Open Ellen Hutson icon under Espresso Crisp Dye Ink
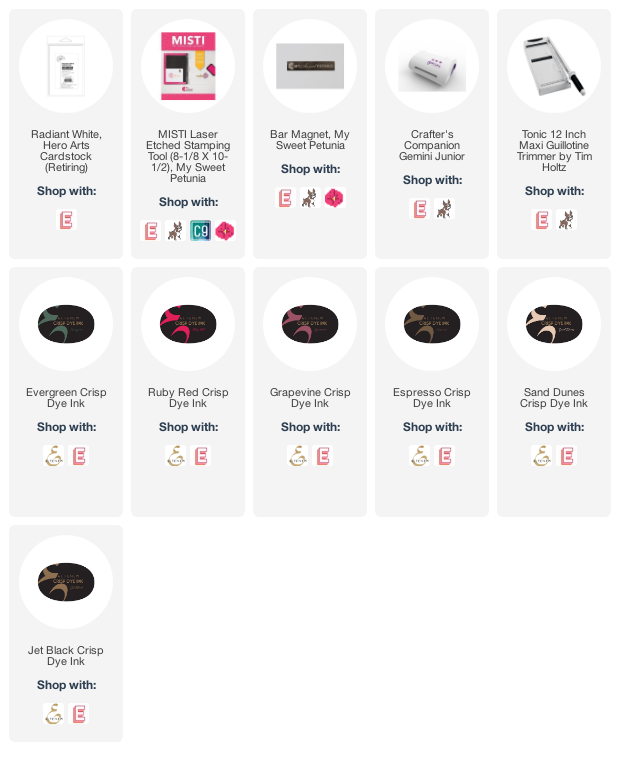The width and height of the screenshot is (620, 762). point(445,456)
